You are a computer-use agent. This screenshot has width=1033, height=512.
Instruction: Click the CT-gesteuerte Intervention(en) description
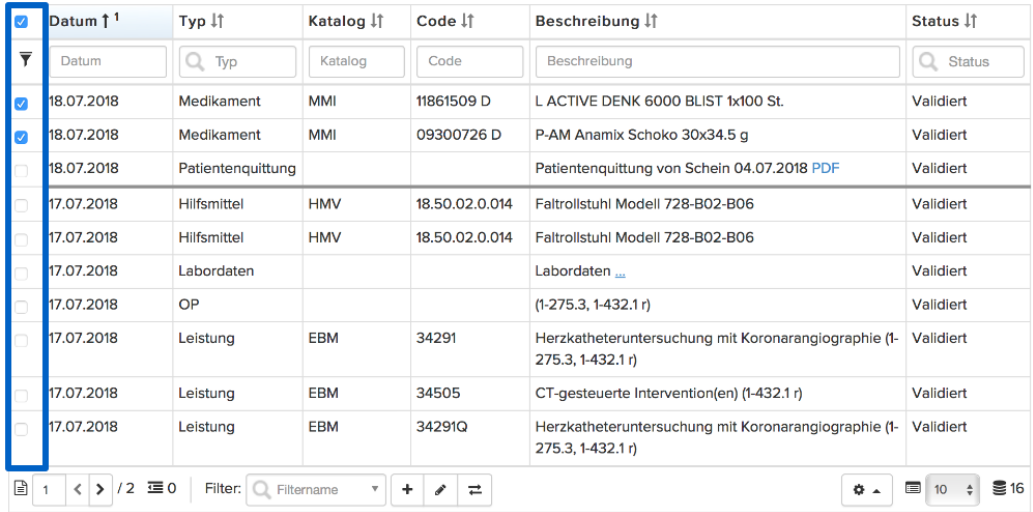coord(669,393)
